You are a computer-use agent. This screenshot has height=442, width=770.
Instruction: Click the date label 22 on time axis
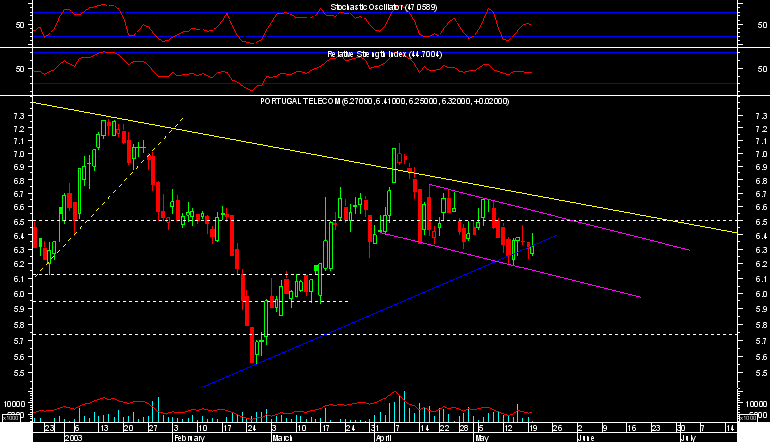tap(444, 428)
